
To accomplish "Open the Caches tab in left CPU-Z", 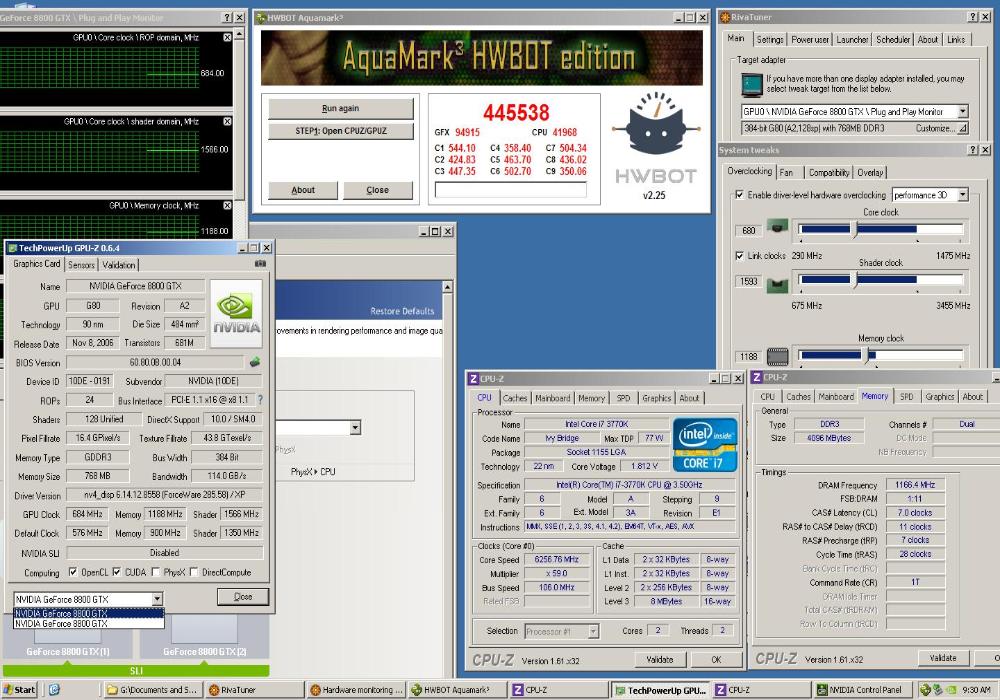I will pos(515,398).
